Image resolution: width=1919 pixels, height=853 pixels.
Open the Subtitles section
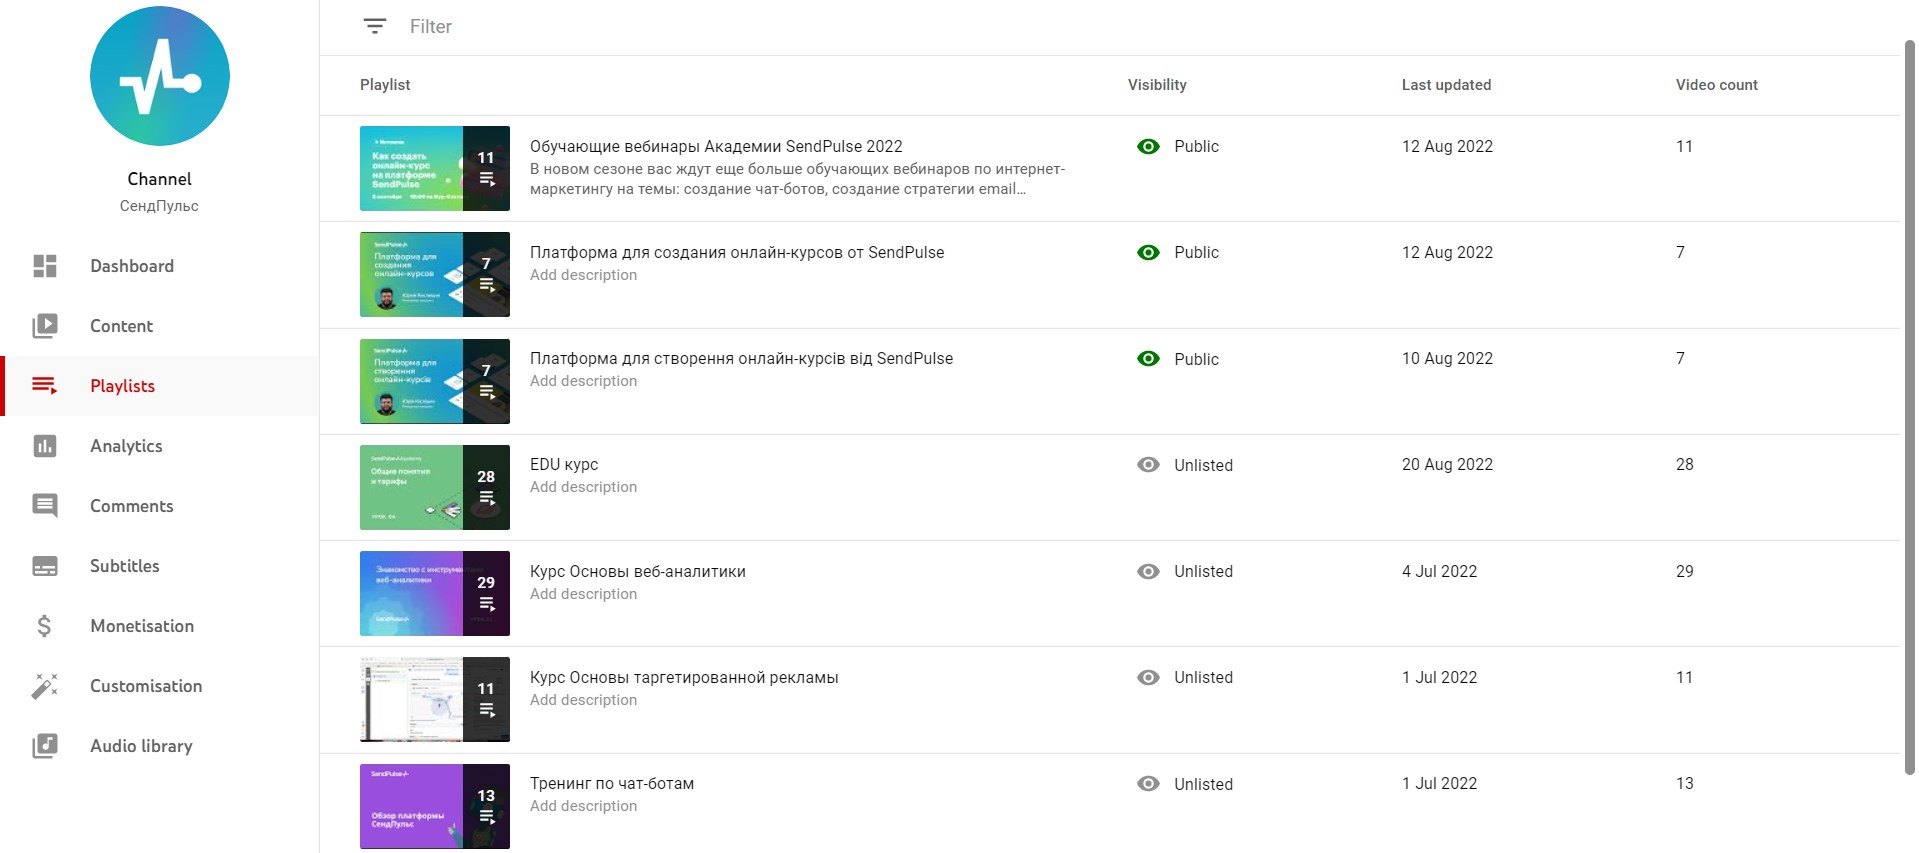(x=160, y=566)
